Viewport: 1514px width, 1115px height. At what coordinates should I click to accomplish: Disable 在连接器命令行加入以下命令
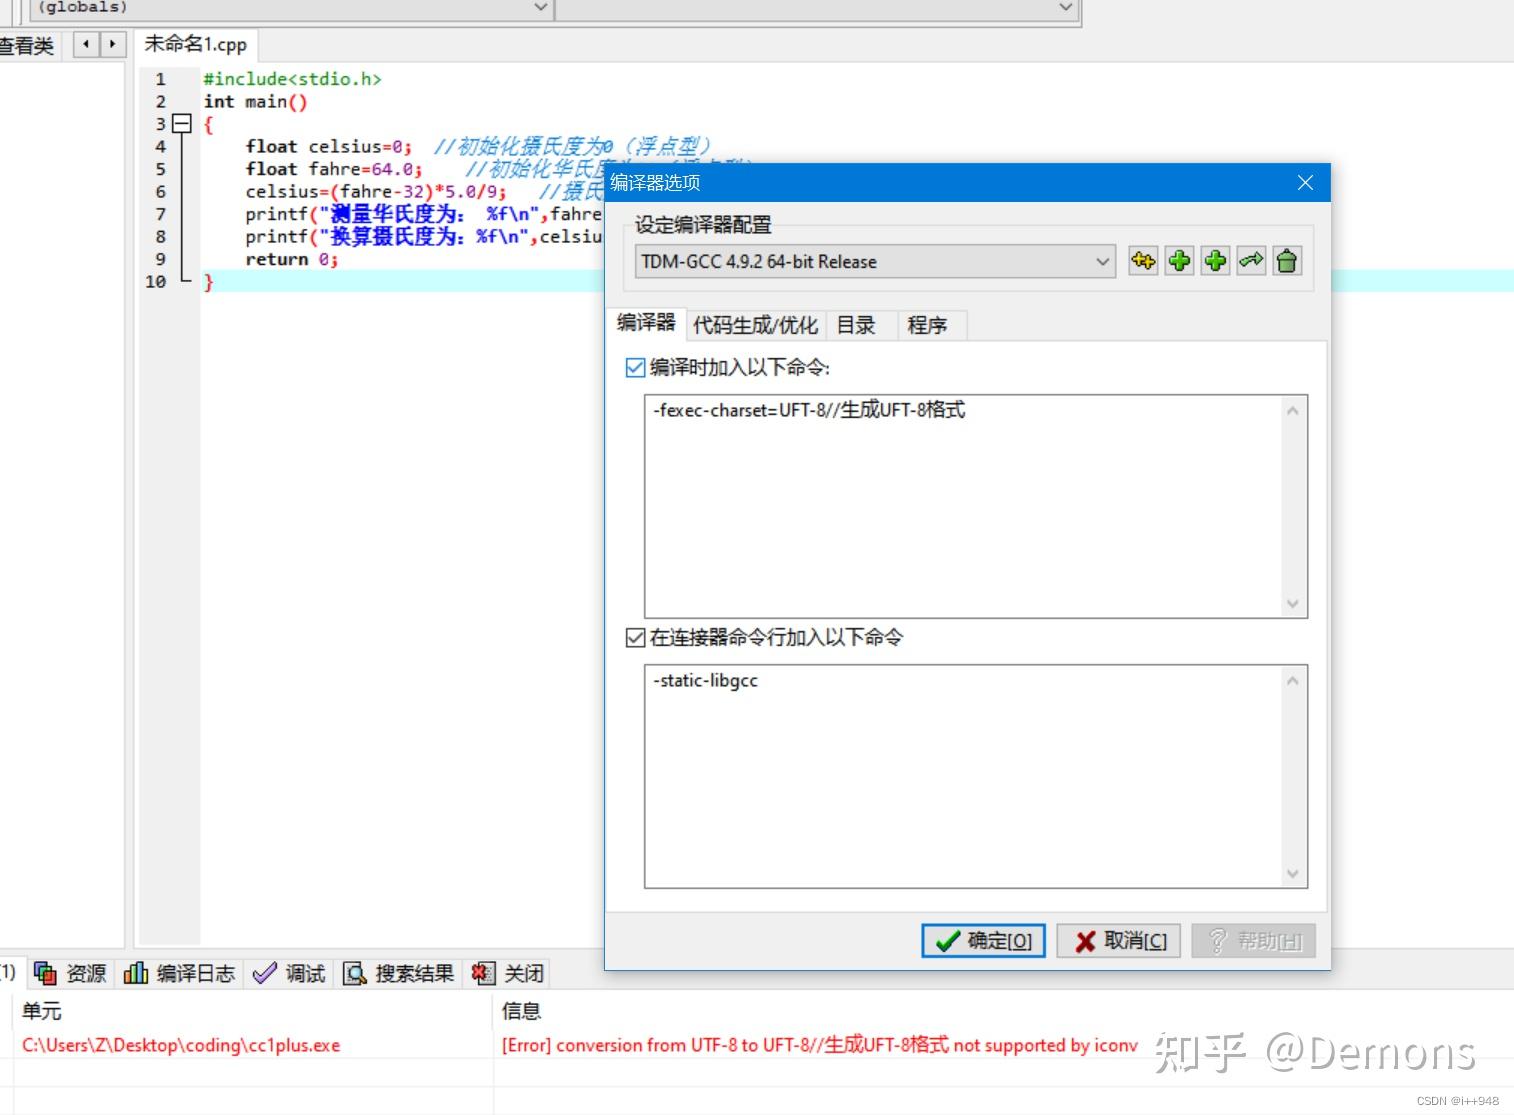pos(636,637)
